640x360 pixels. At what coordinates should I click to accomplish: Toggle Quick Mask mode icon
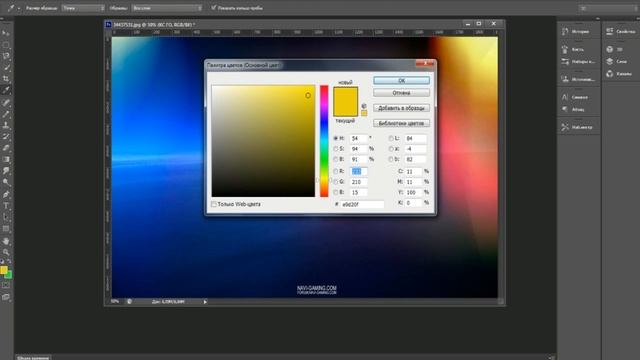pos(6,285)
